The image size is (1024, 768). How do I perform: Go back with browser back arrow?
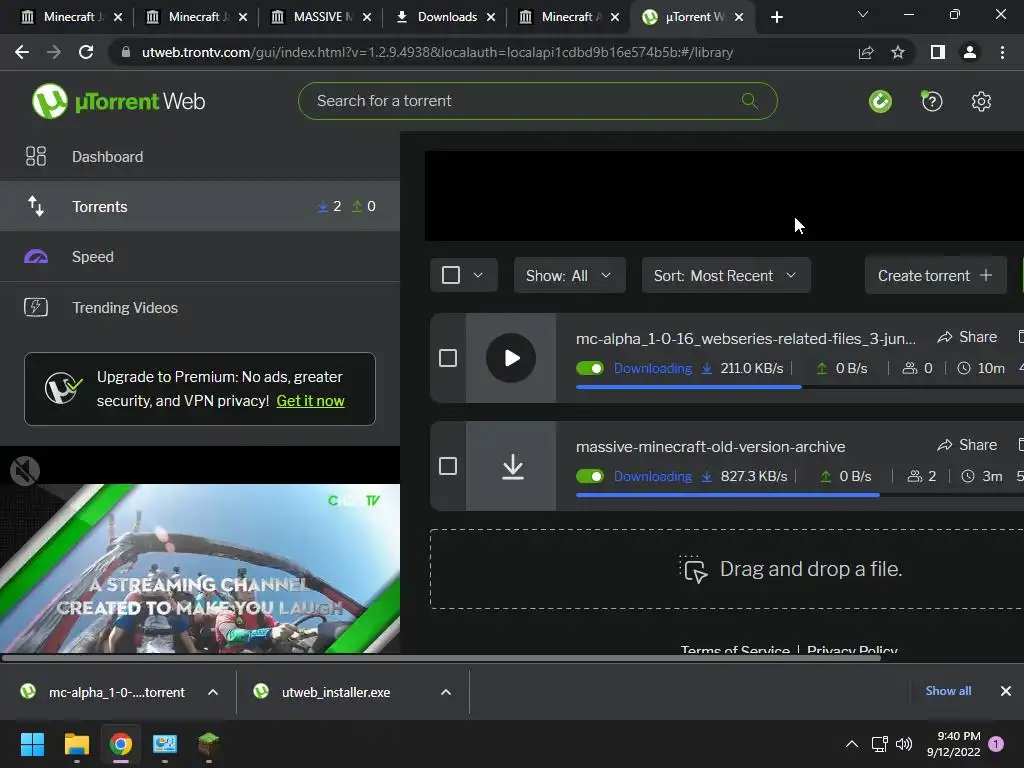(22, 52)
